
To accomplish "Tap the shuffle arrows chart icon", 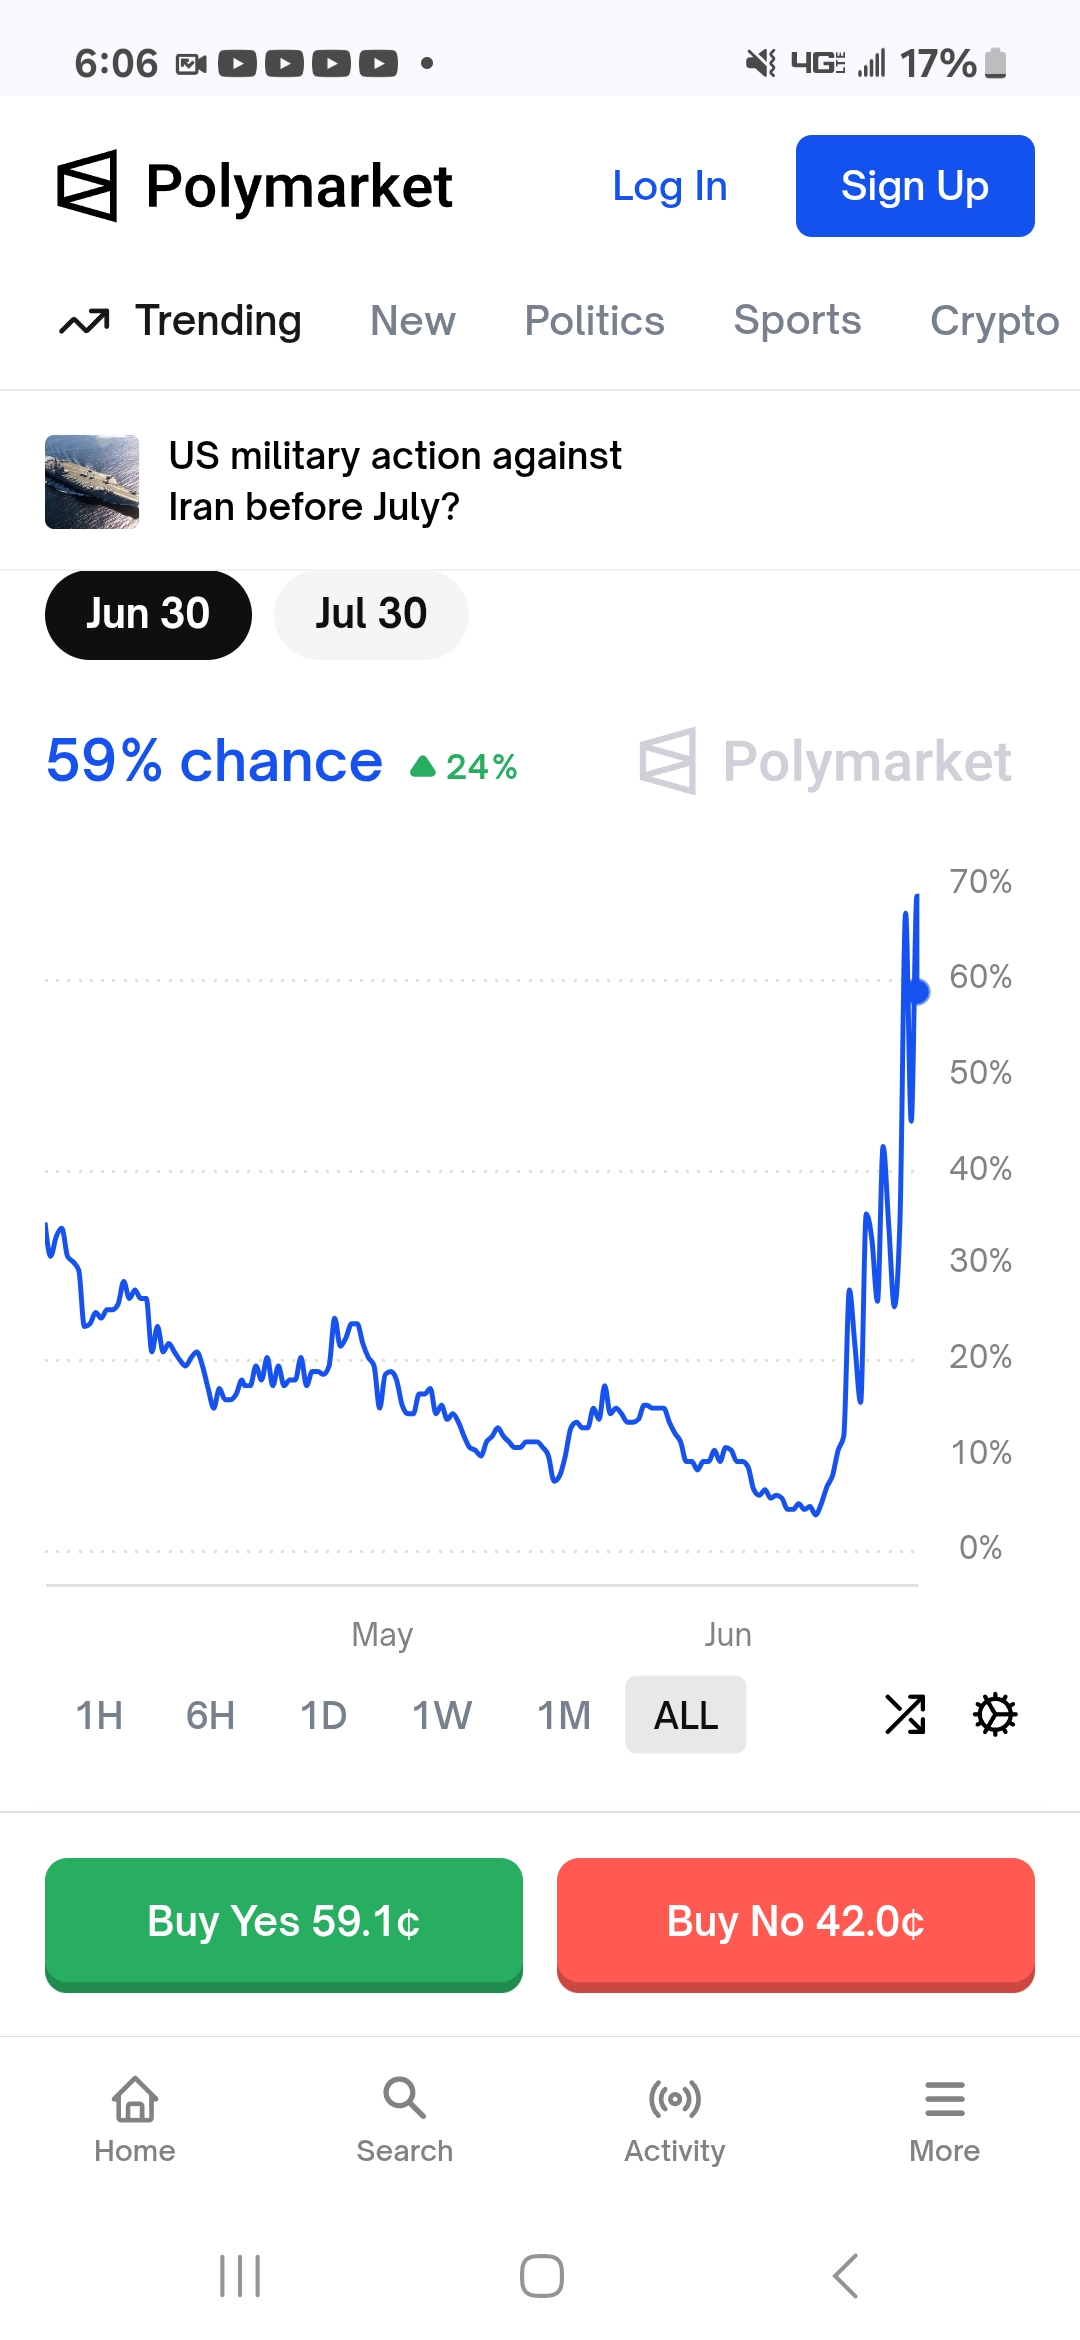I will pyautogui.click(x=905, y=1714).
